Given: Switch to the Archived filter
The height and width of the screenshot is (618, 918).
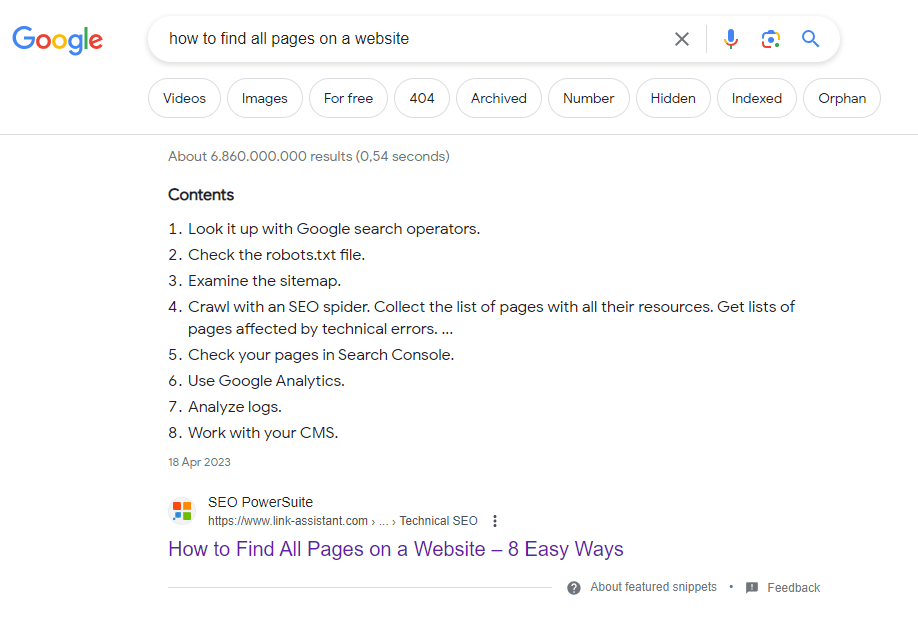Looking at the screenshot, I should click(499, 98).
